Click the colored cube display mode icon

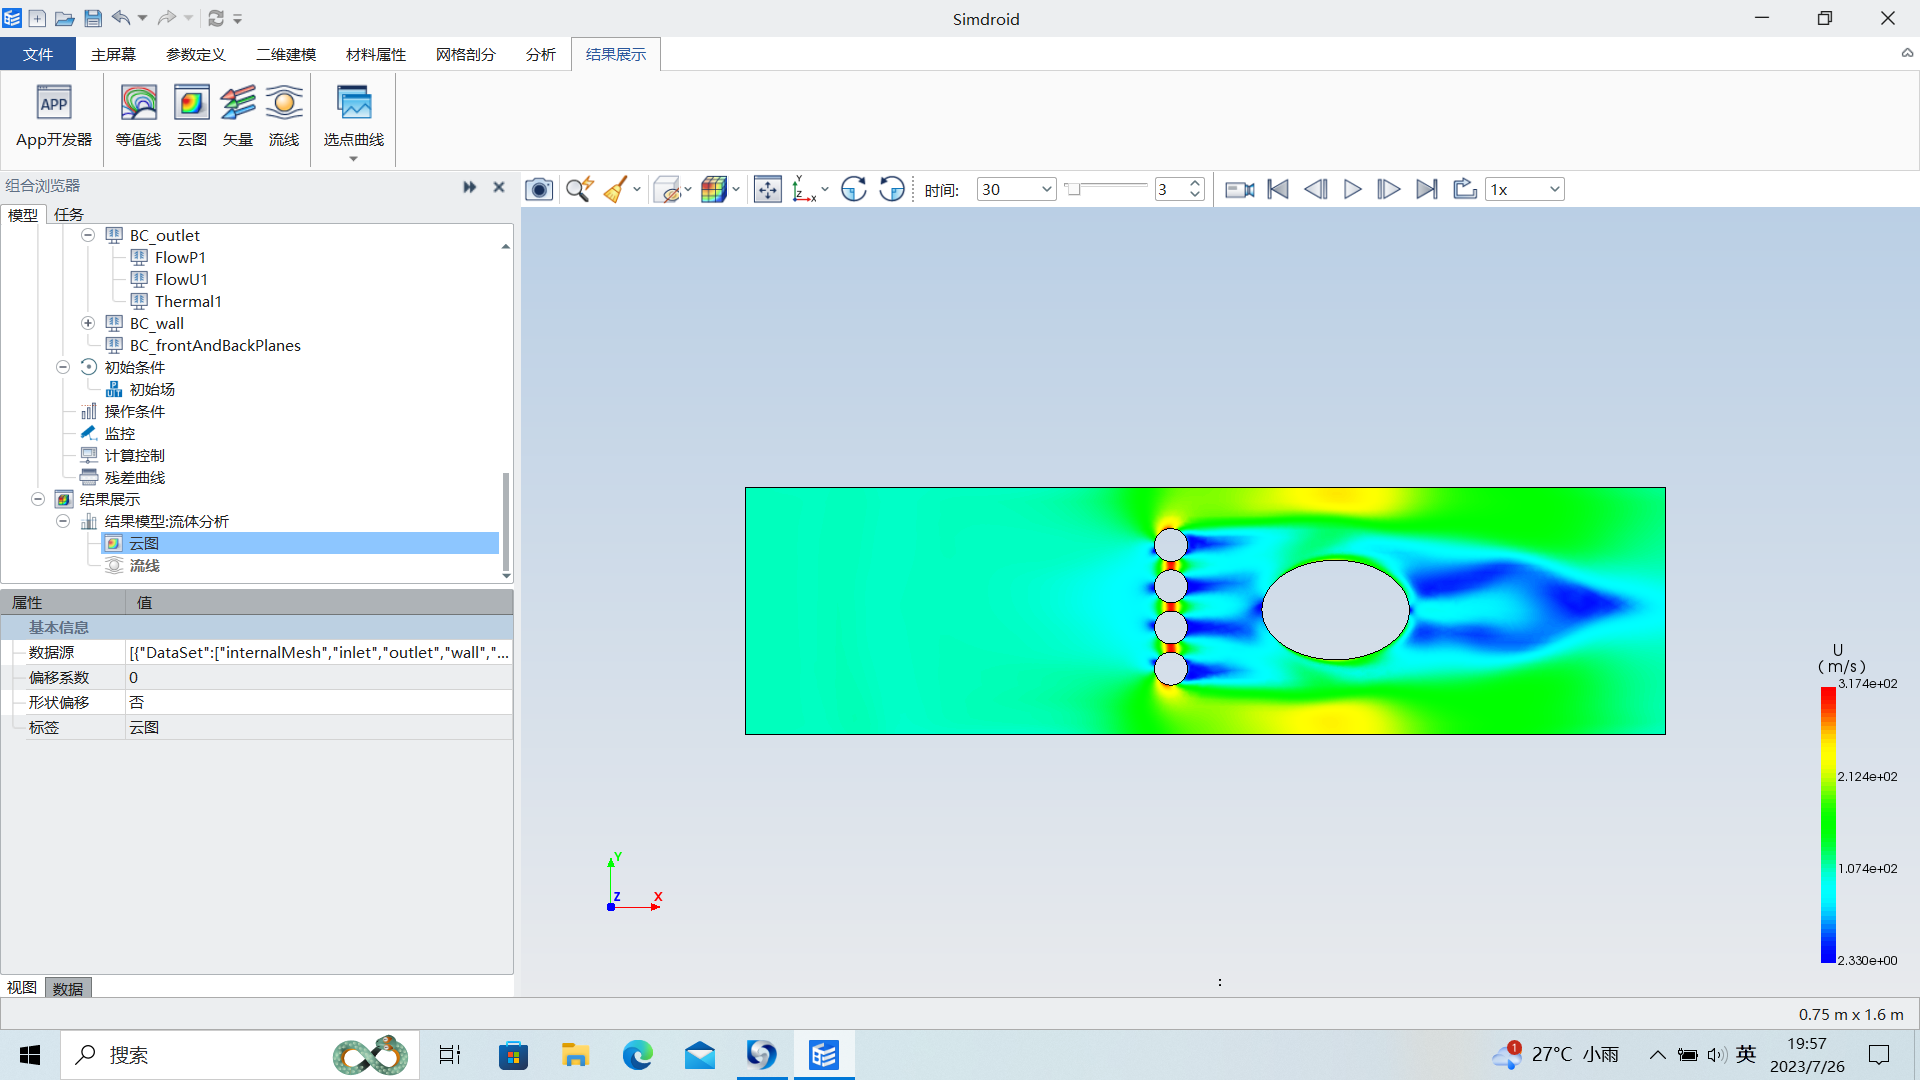coord(714,189)
